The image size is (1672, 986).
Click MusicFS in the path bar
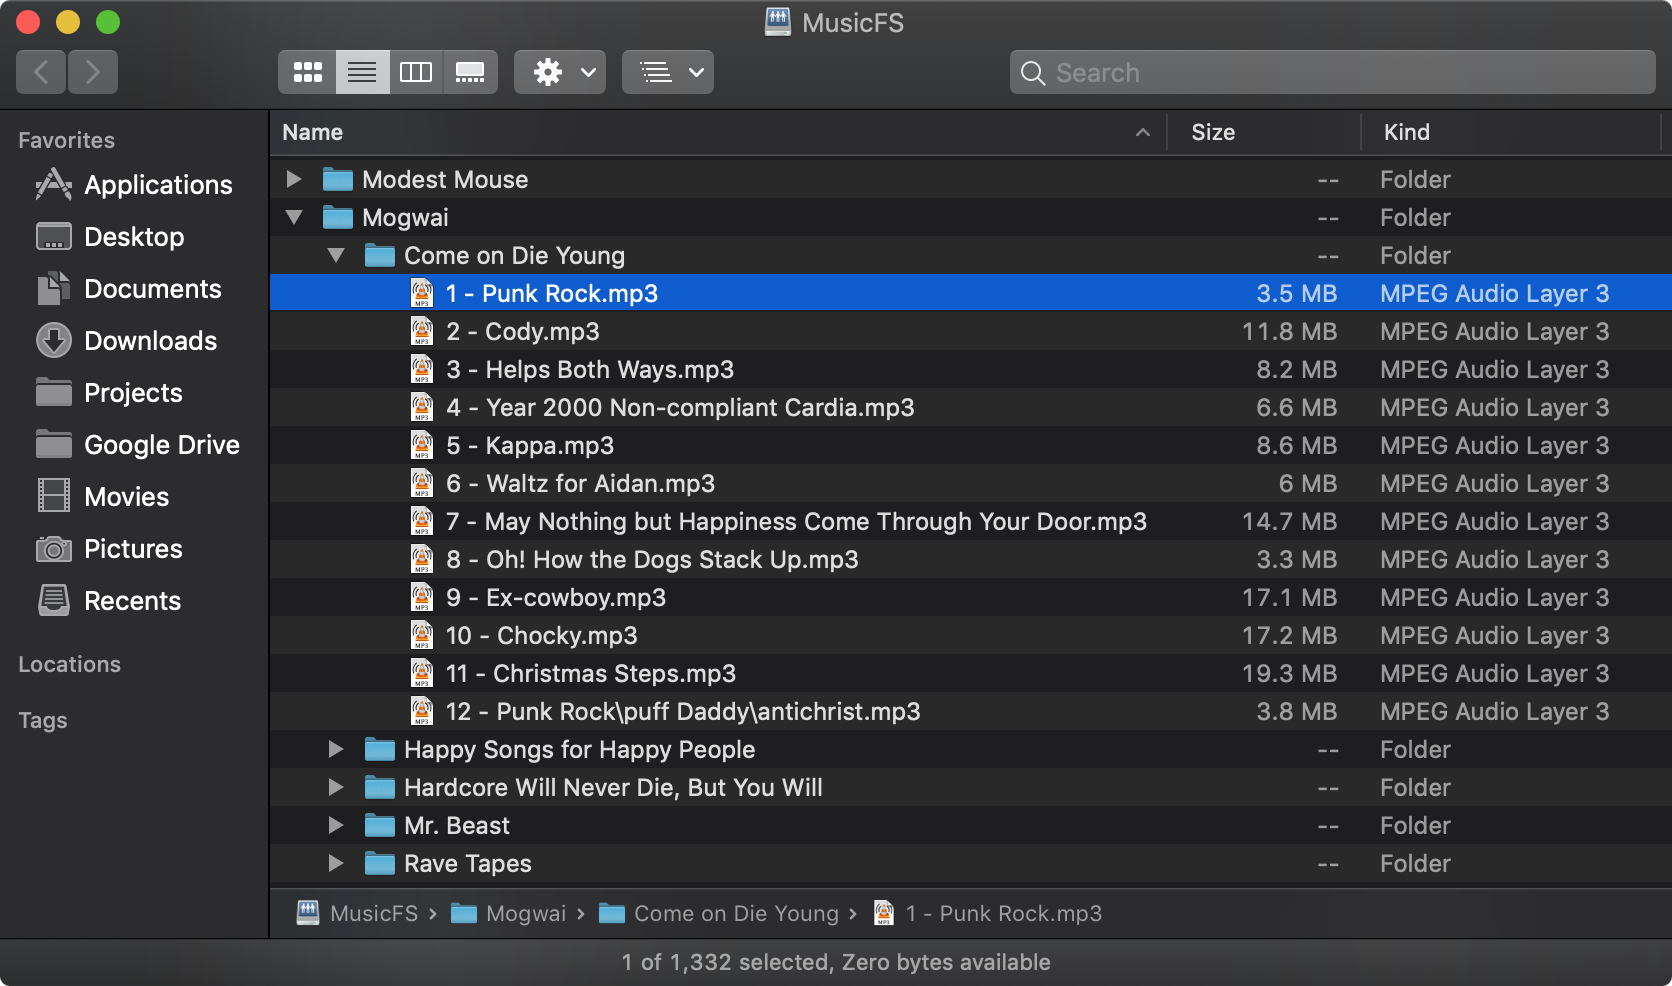tap(373, 913)
